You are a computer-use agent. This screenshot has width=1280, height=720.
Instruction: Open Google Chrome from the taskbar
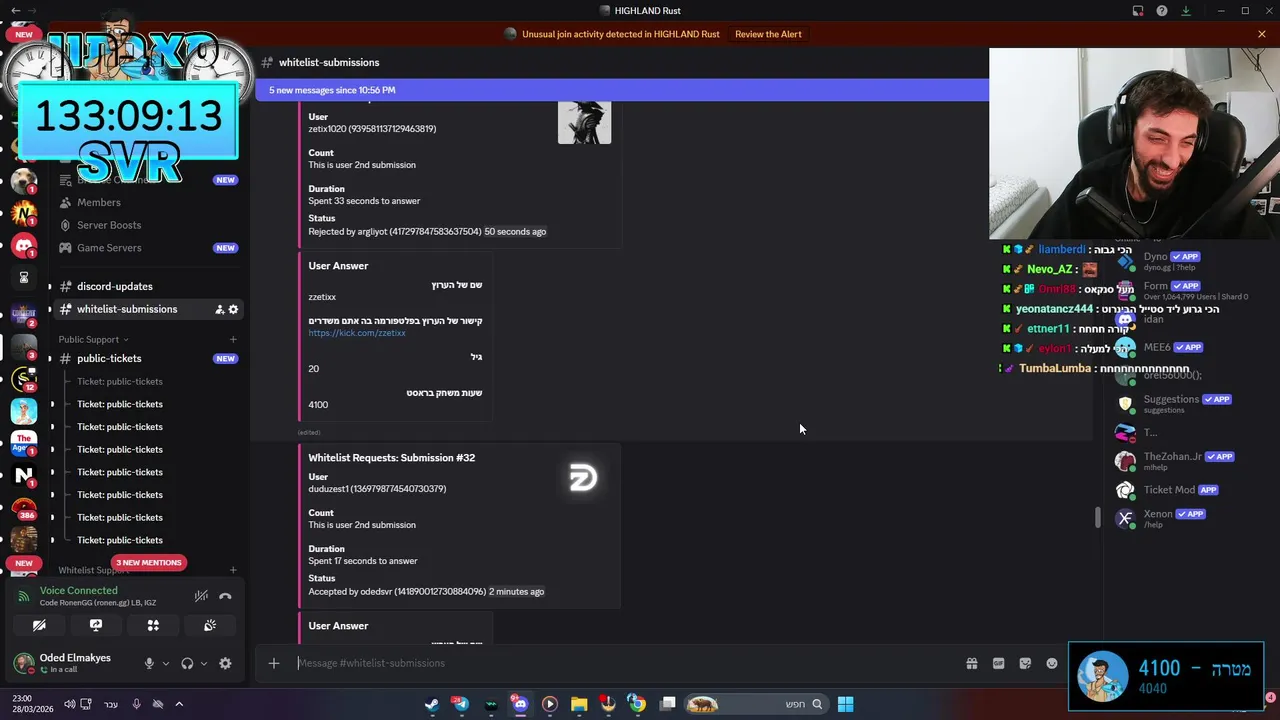coord(637,704)
